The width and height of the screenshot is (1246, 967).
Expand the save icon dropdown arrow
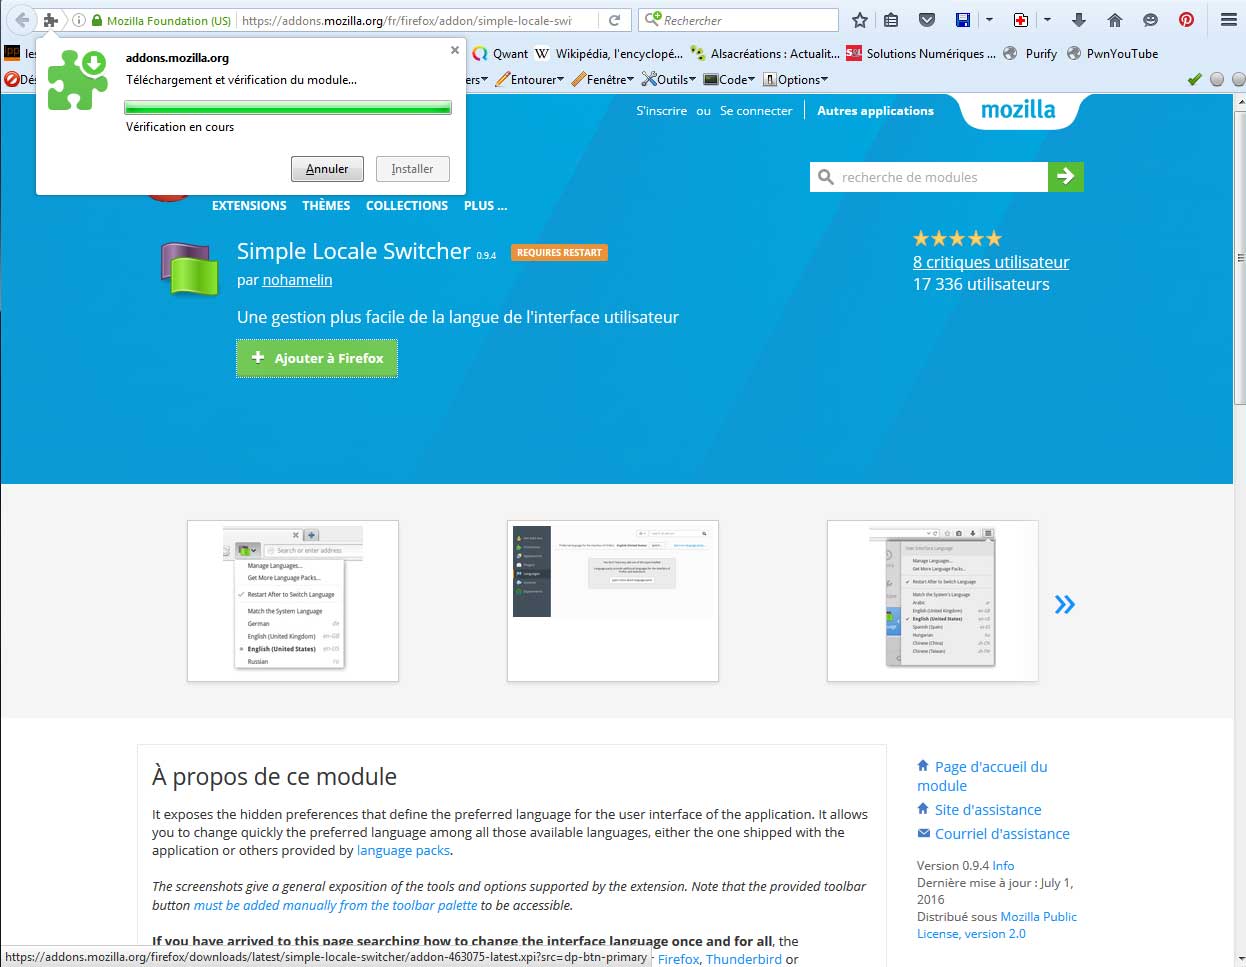click(x=989, y=20)
